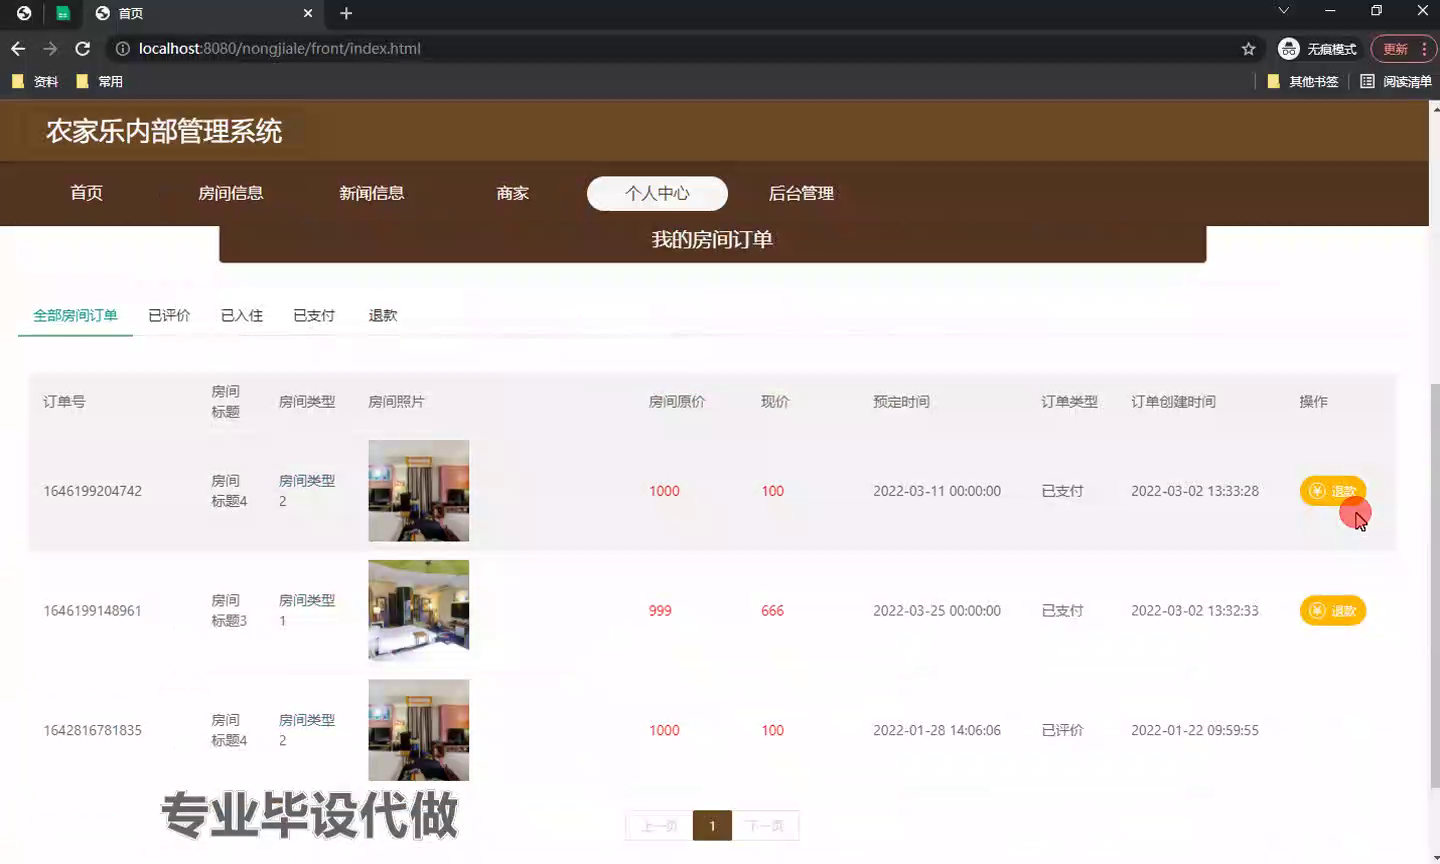Open a new tab with the plus icon
Screen dimensions: 1440x864
[x=346, y=13]
